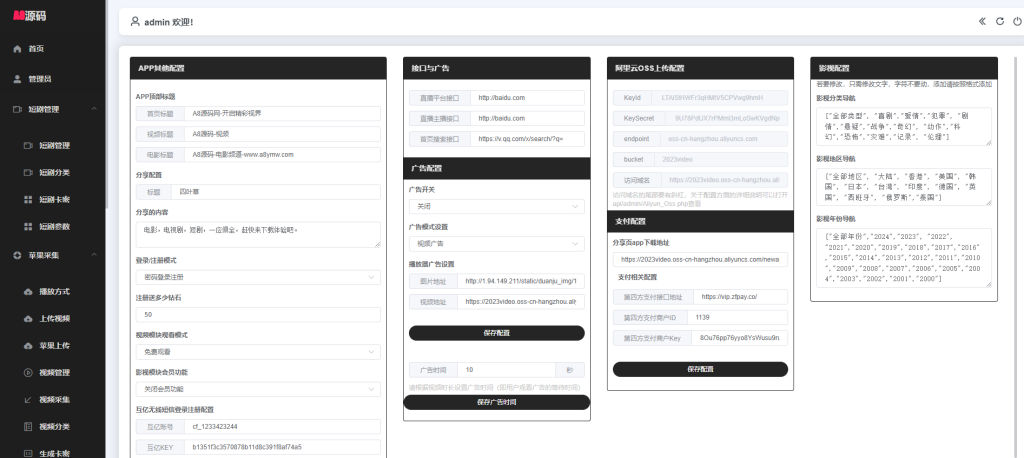Click the 保存广告时间 button
1024x458 pixels.
point(497,402)
